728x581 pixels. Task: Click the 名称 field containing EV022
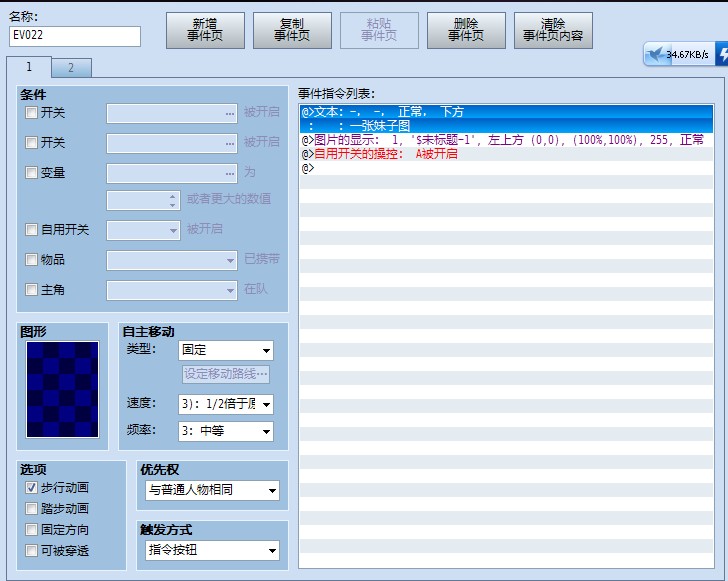click(x=75, y=36)
